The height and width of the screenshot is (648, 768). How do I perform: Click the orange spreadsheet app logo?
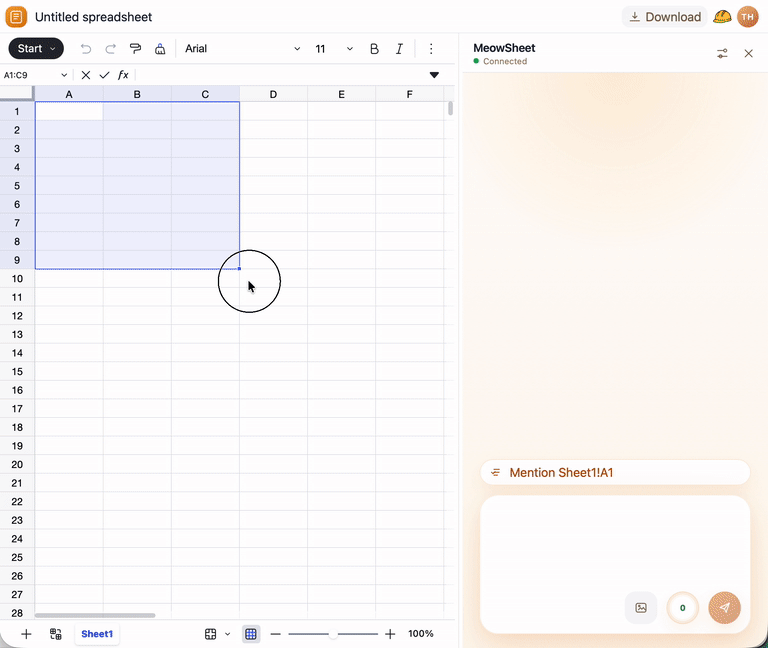(16, 17)
